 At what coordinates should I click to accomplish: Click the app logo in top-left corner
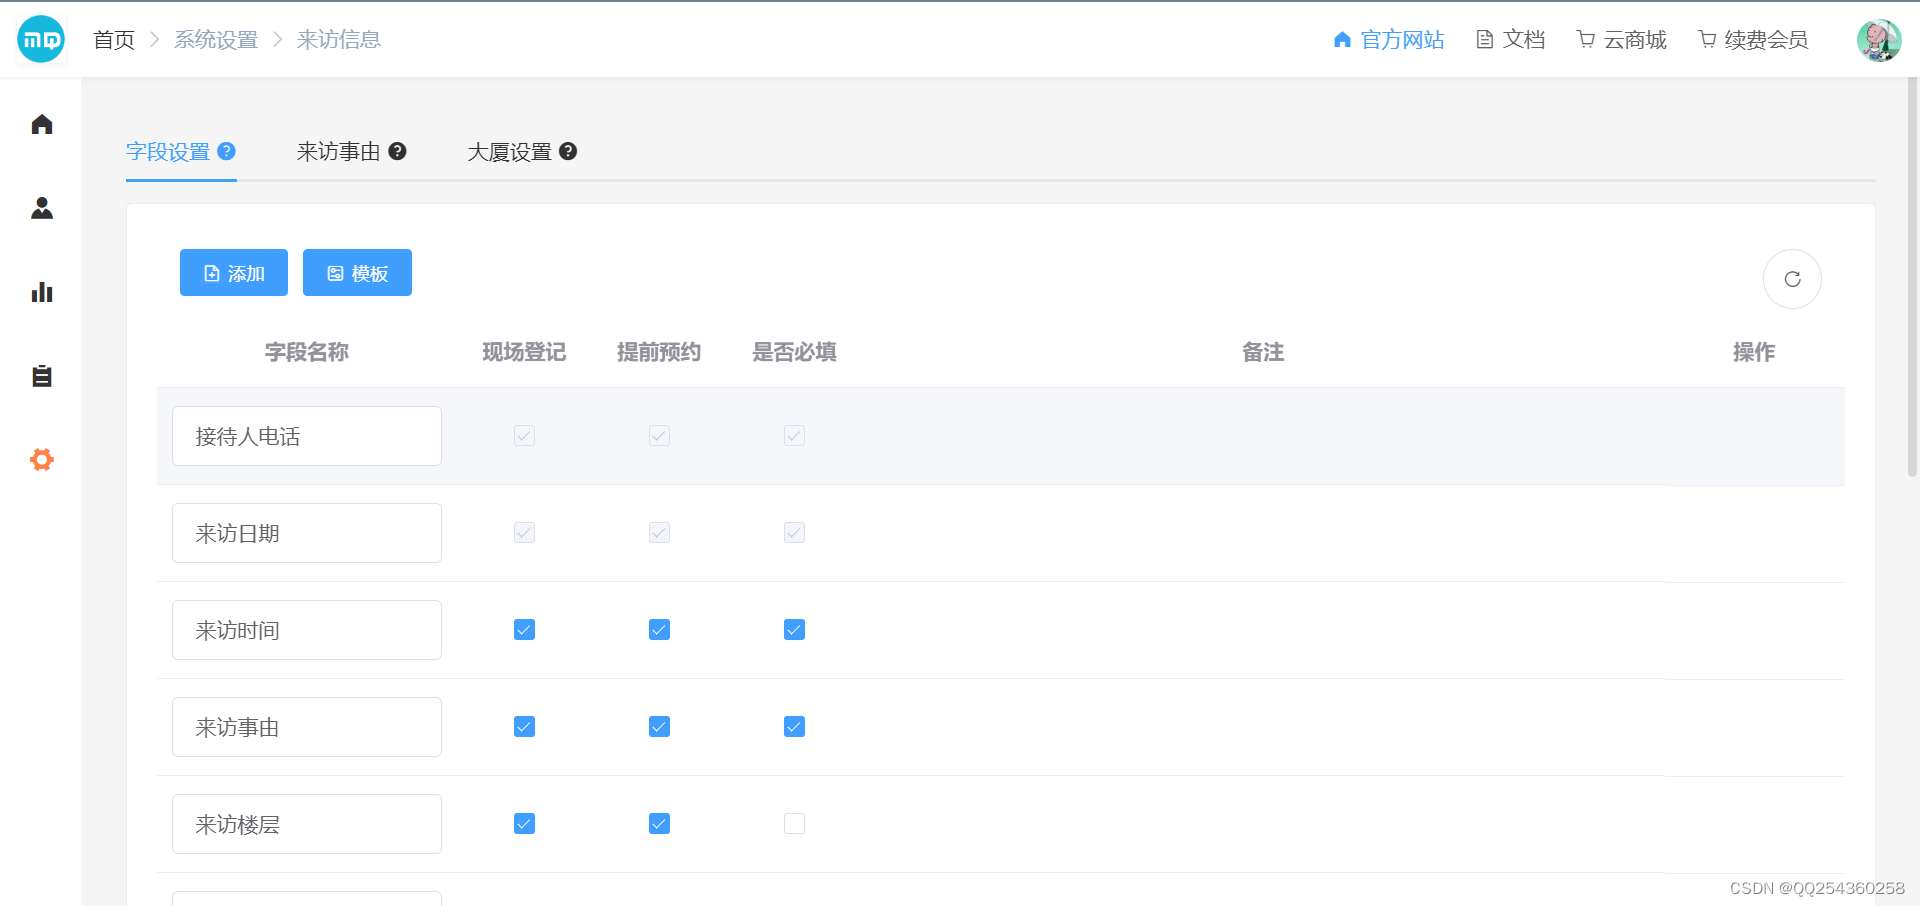[x=41, y=40]
